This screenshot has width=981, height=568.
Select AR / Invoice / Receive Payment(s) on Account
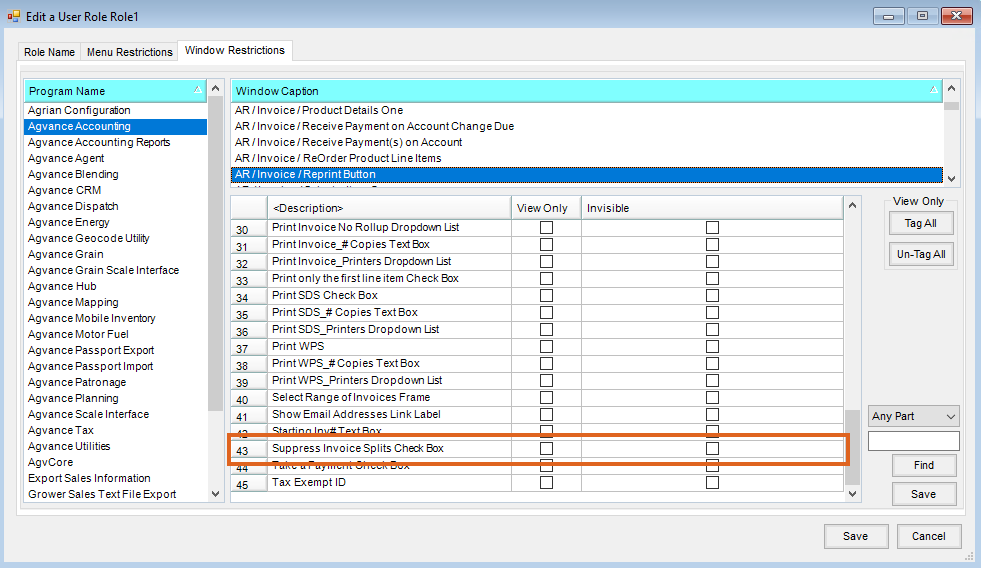pyautogui.click(x=587, y=142)
